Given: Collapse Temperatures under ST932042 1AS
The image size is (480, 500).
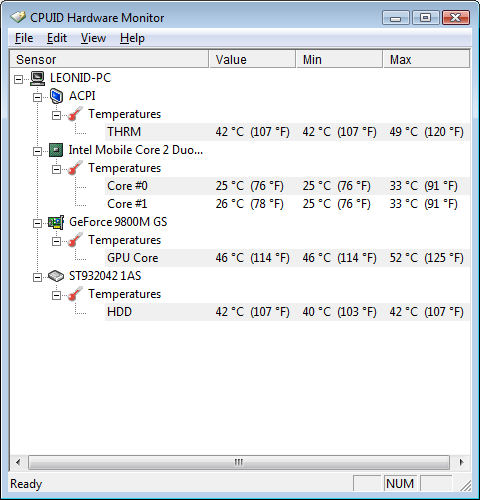Looking at the screenshot, I should tap(56, 295).
